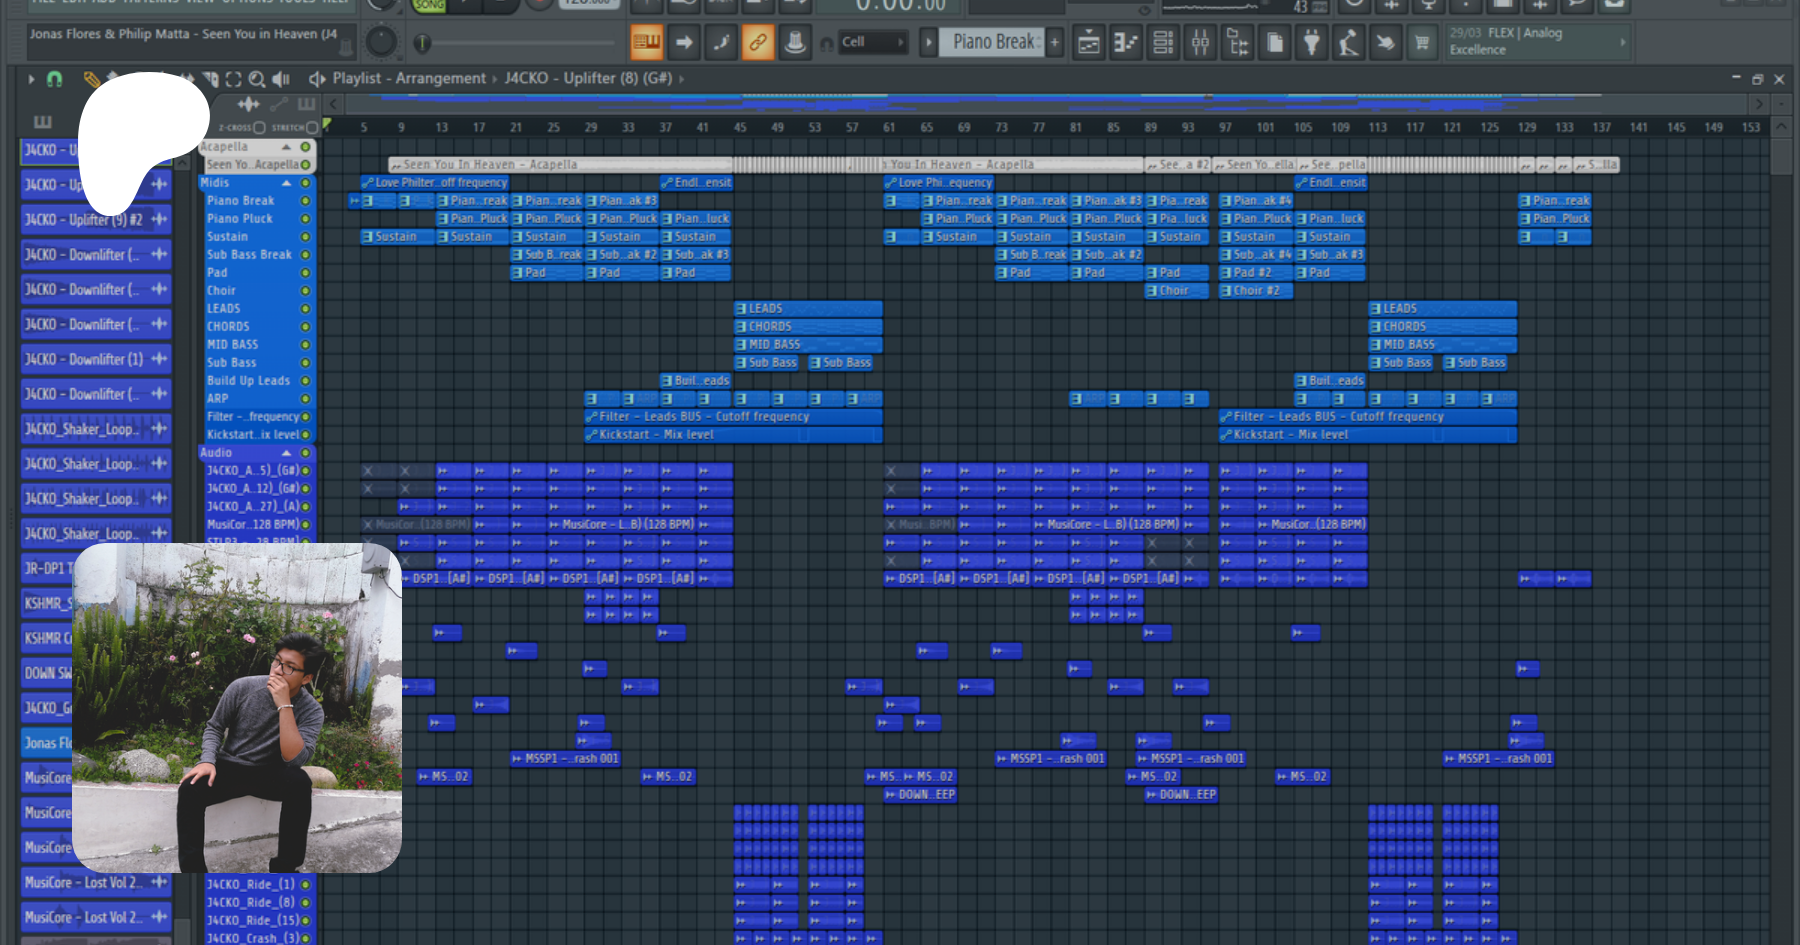Select the zoom magnifier tool
The width and height of the screenshot is (1800, 945).
(x=257, y=79)
